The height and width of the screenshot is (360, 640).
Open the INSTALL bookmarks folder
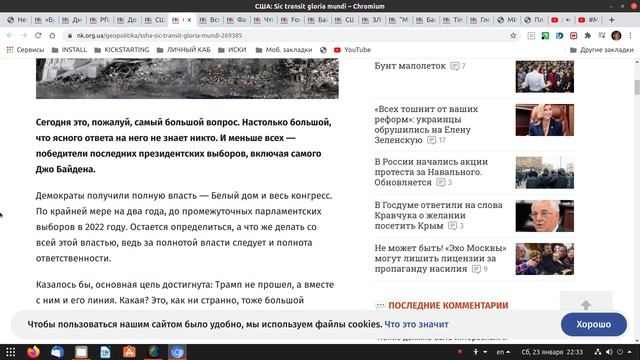pos(69,50)
